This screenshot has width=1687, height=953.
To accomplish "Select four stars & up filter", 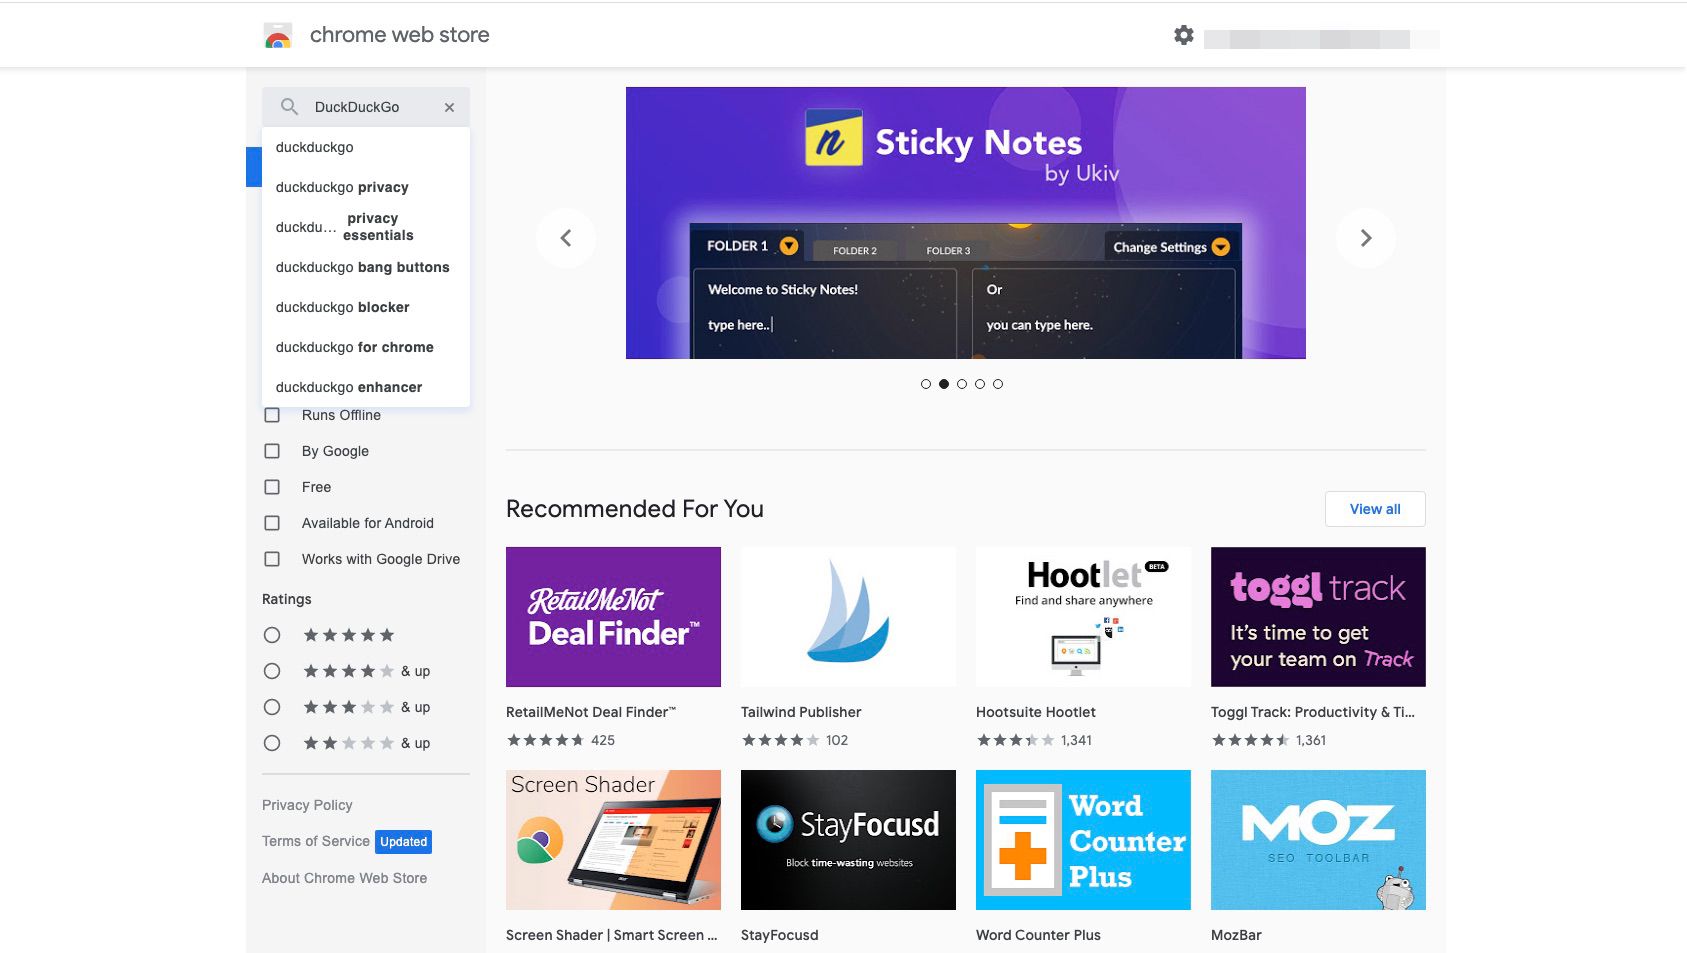I will (x=272, y=671).
